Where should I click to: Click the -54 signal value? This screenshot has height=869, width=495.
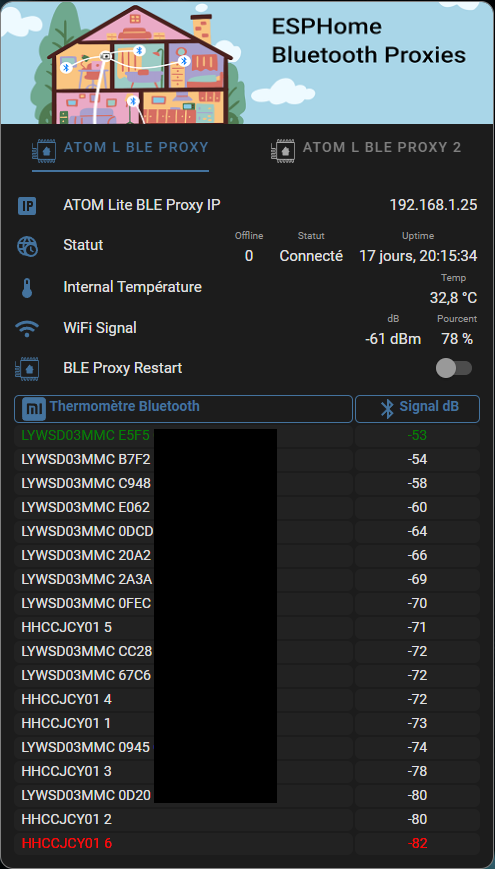tap(417, 459)
